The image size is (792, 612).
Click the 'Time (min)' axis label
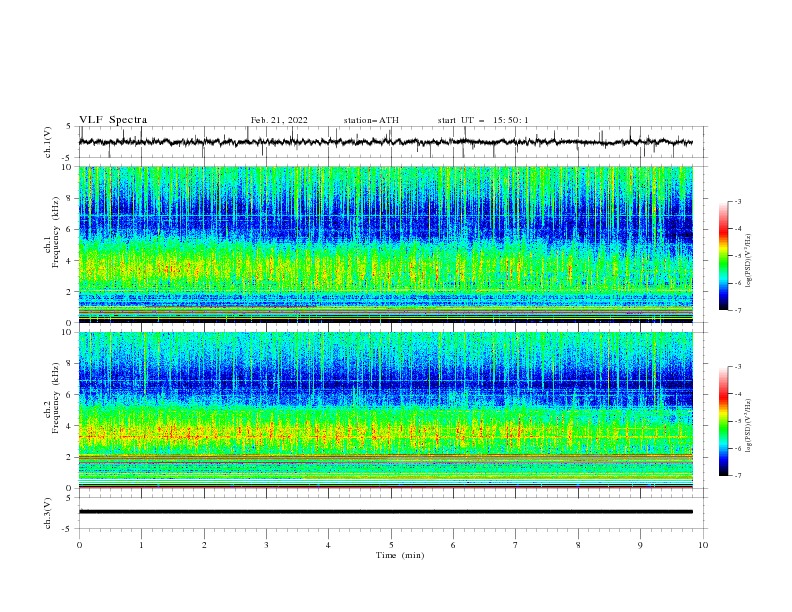coord(400,555)
